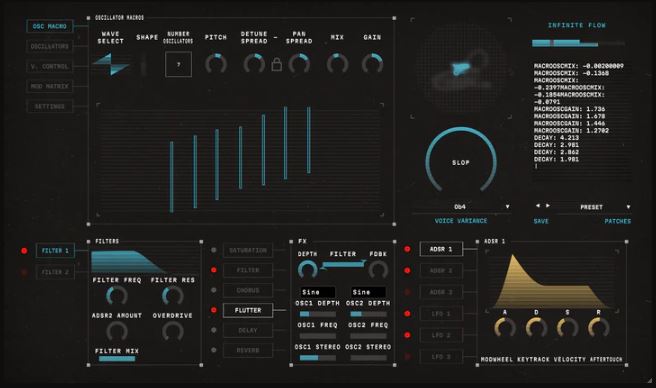Click the Filter Mix slider
The height and width of the screenshot is (388, 656).
coord(117,359)
